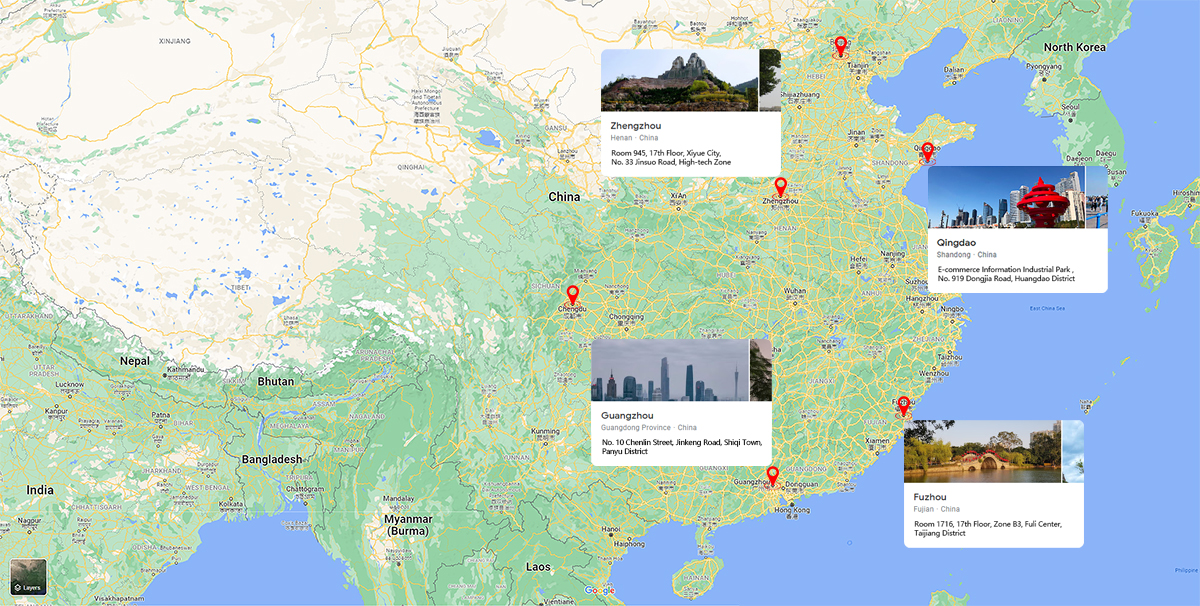The height and width of the screenshot is (606, 1200).
Task: Click the 'Shijiazhuang' city label
Action: [800, 94]
